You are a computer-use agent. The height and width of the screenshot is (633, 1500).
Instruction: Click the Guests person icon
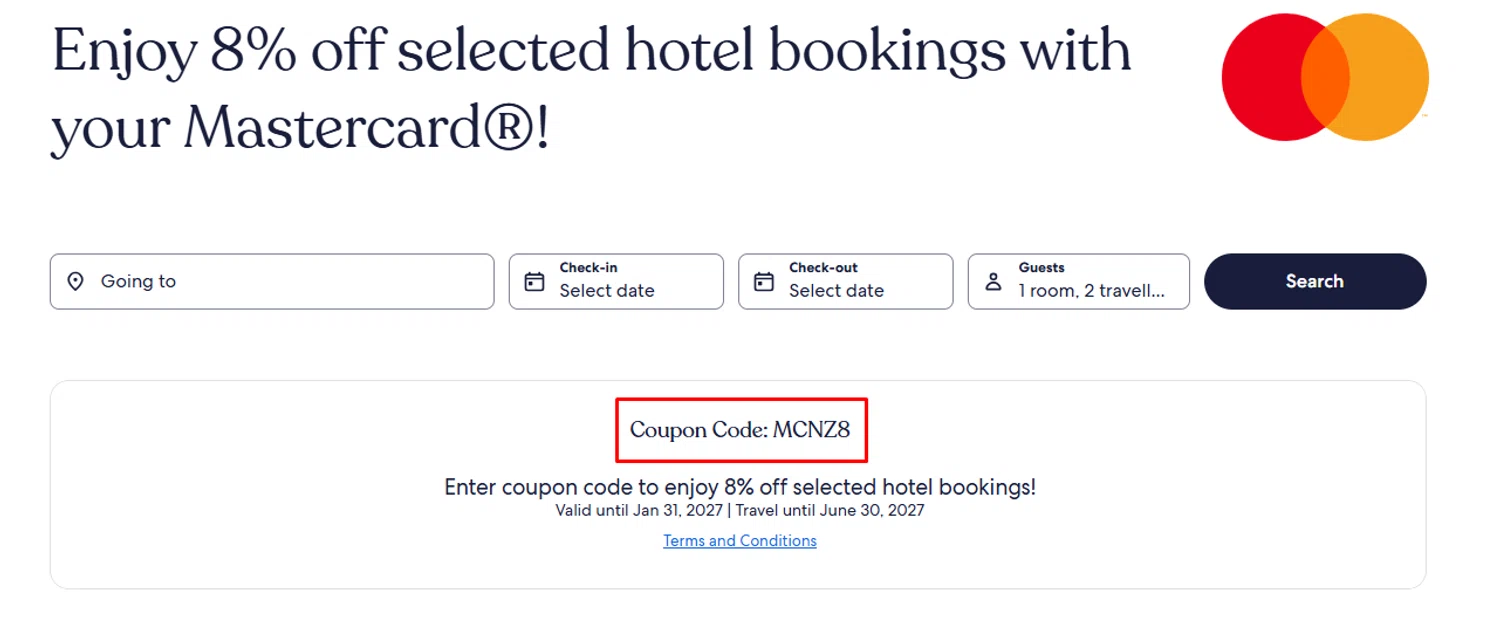click(993, 282)
